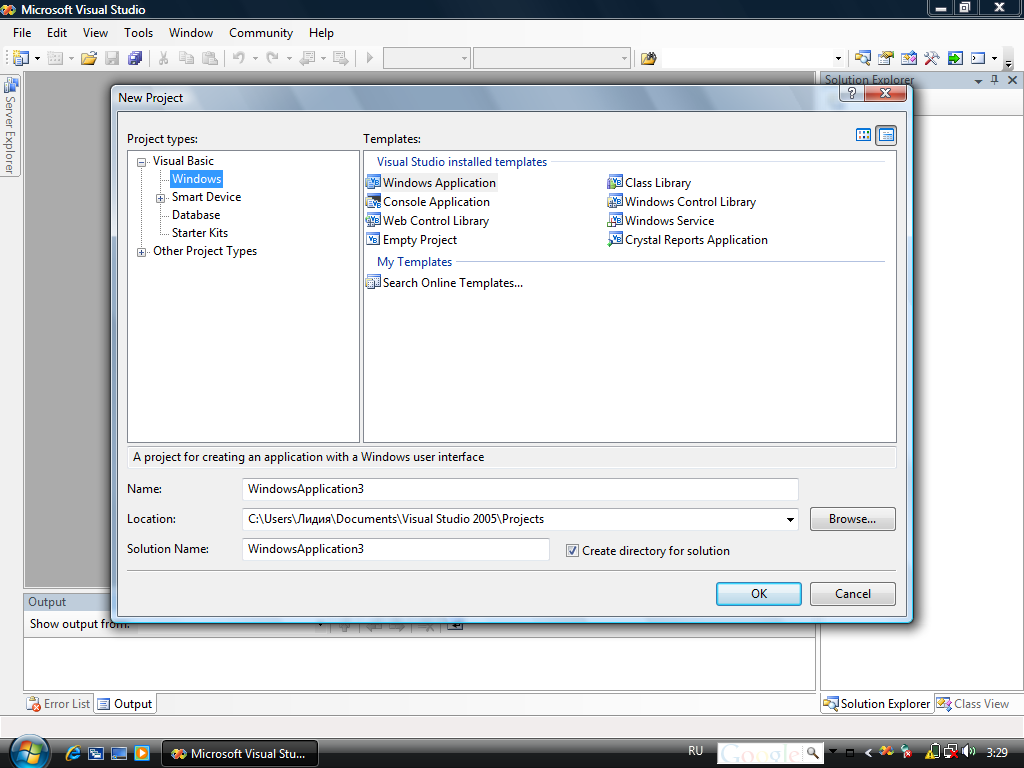This screenshot has width=1024, height=768.
Task: Open the Tools menu
Action: [138, 33]
